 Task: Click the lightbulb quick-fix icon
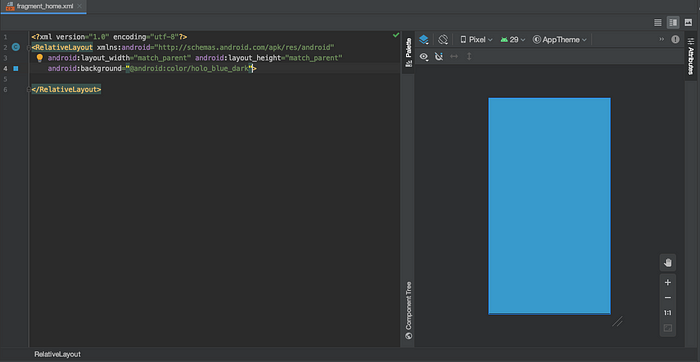pyautogui.click(x=39, y=58)
